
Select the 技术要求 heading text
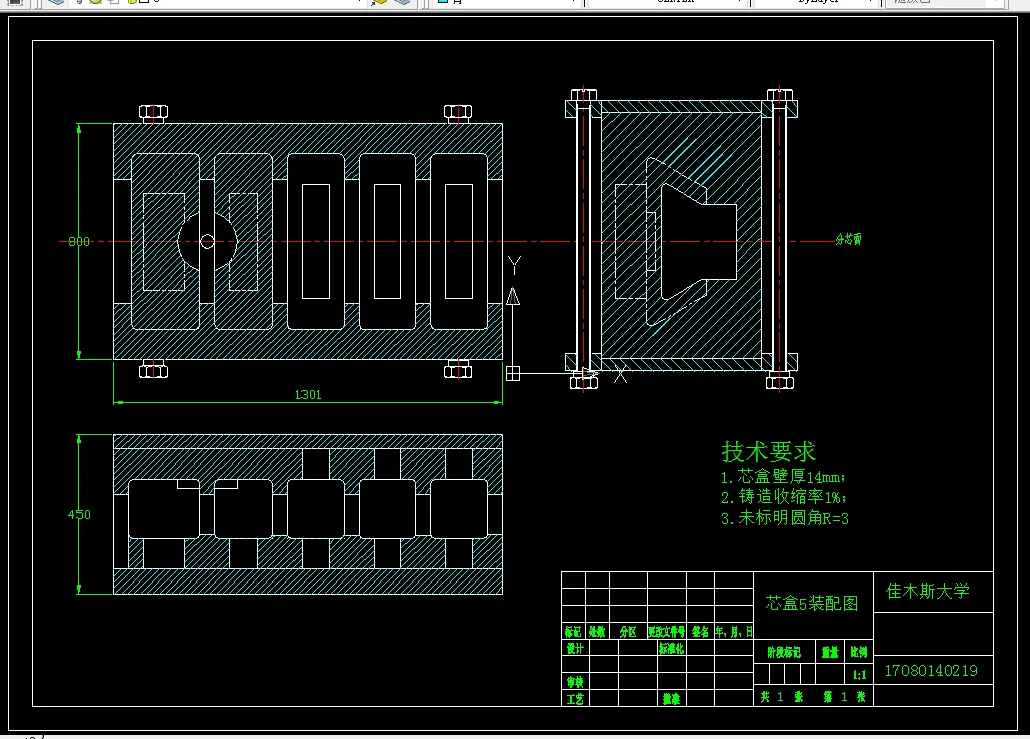pyautogui.click(x=769, y=452)
